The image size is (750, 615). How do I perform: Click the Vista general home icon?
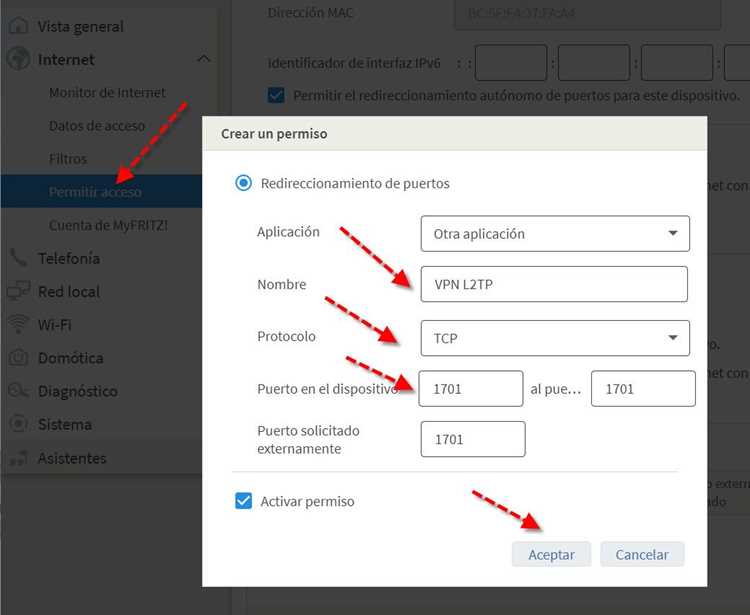coord(18,26)
